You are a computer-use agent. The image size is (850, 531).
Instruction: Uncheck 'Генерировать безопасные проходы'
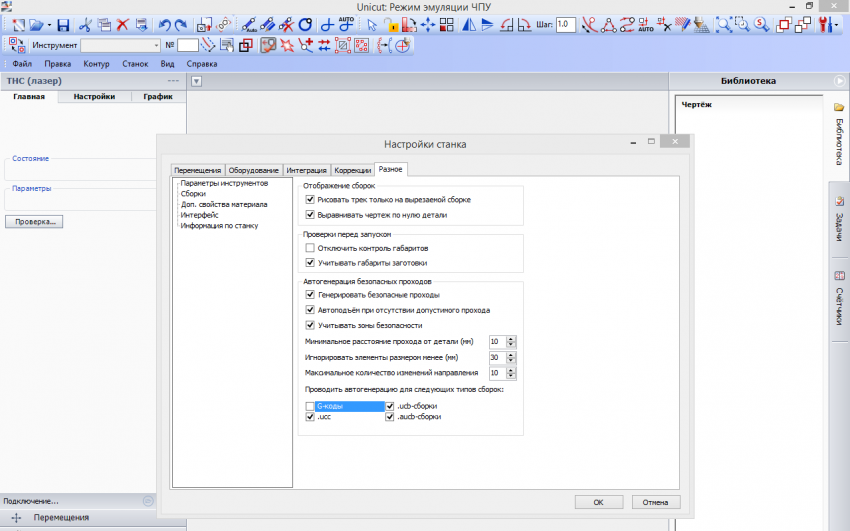point(310,295)
